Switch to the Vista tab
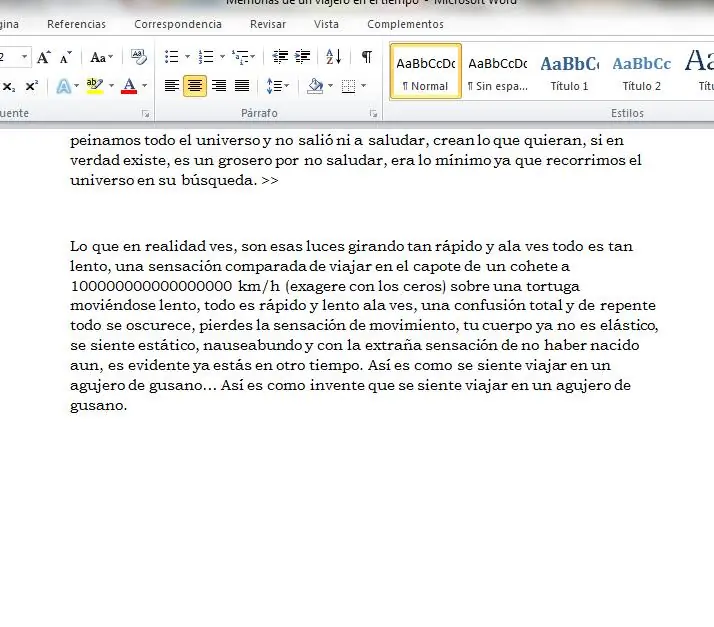The width and height of the screenshot is (714, 627). click(326, 24)
